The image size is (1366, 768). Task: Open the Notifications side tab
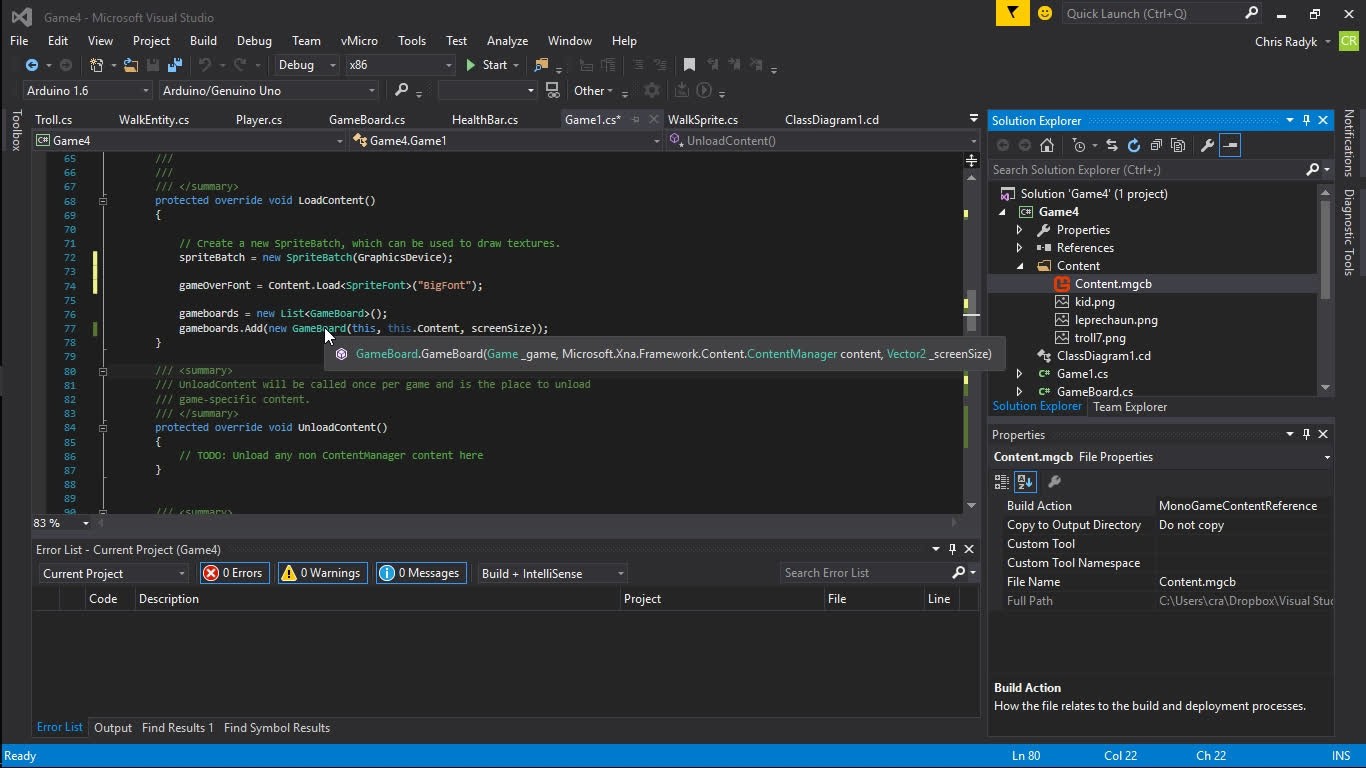tap(1349, 142)
